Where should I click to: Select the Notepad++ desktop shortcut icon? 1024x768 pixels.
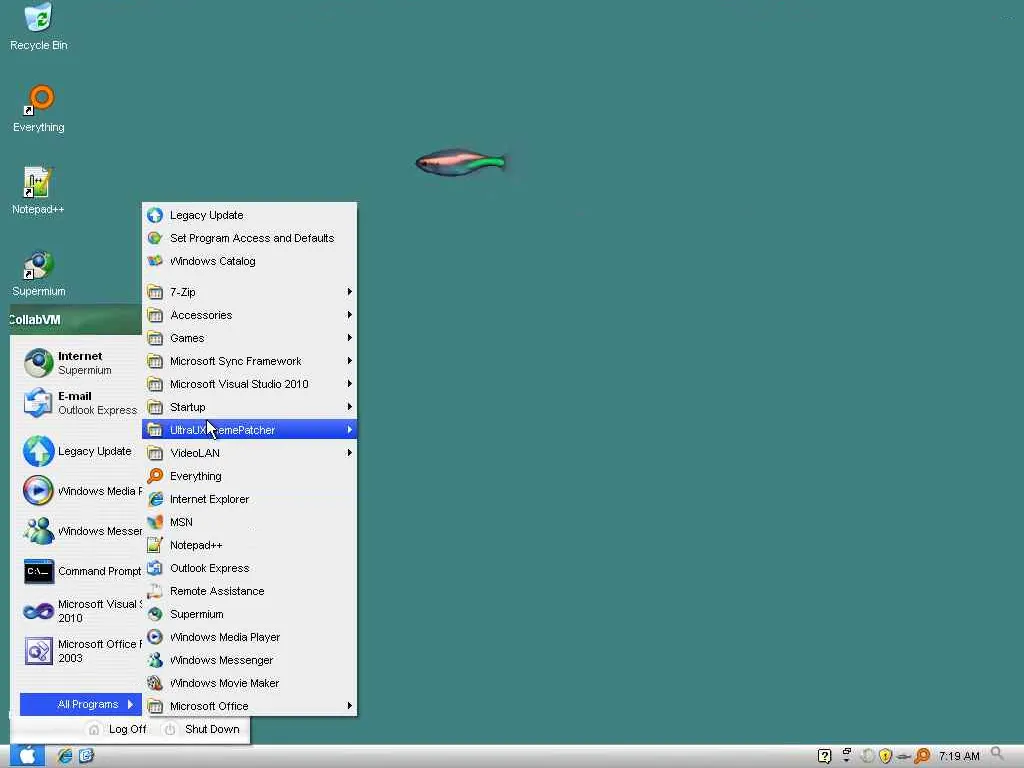[38, 191]
